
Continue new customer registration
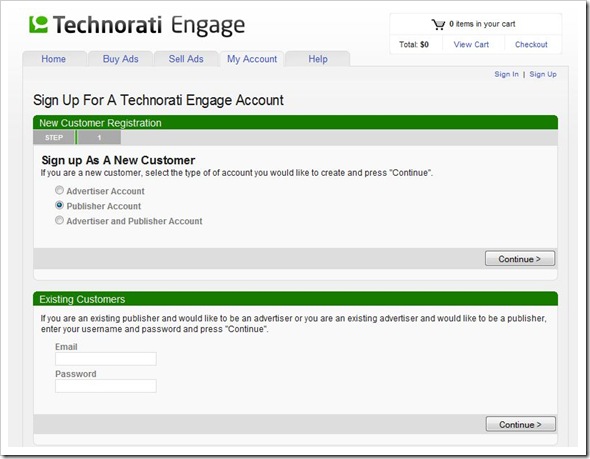tap(520, 259)
